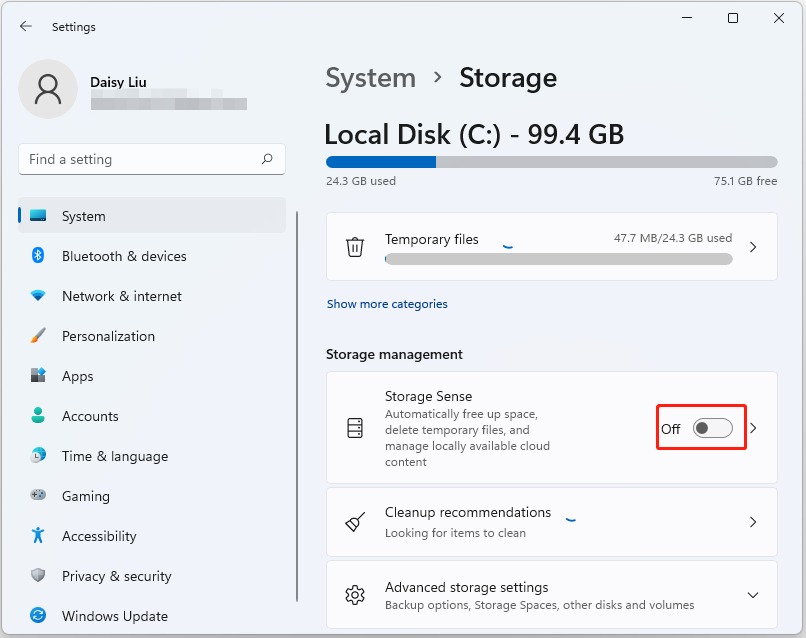Expand Advanced storage settings
Viewport: 806px width, 638px height.
pos(753,594)
